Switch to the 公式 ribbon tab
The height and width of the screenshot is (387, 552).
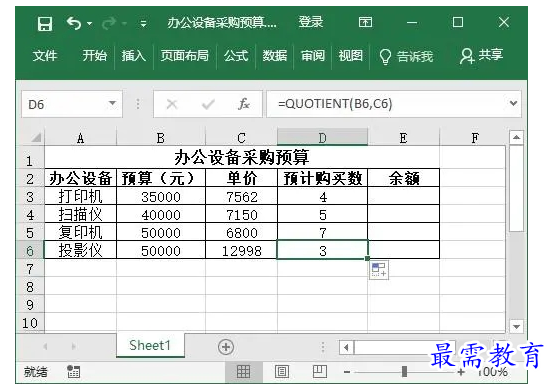[236, 56]
